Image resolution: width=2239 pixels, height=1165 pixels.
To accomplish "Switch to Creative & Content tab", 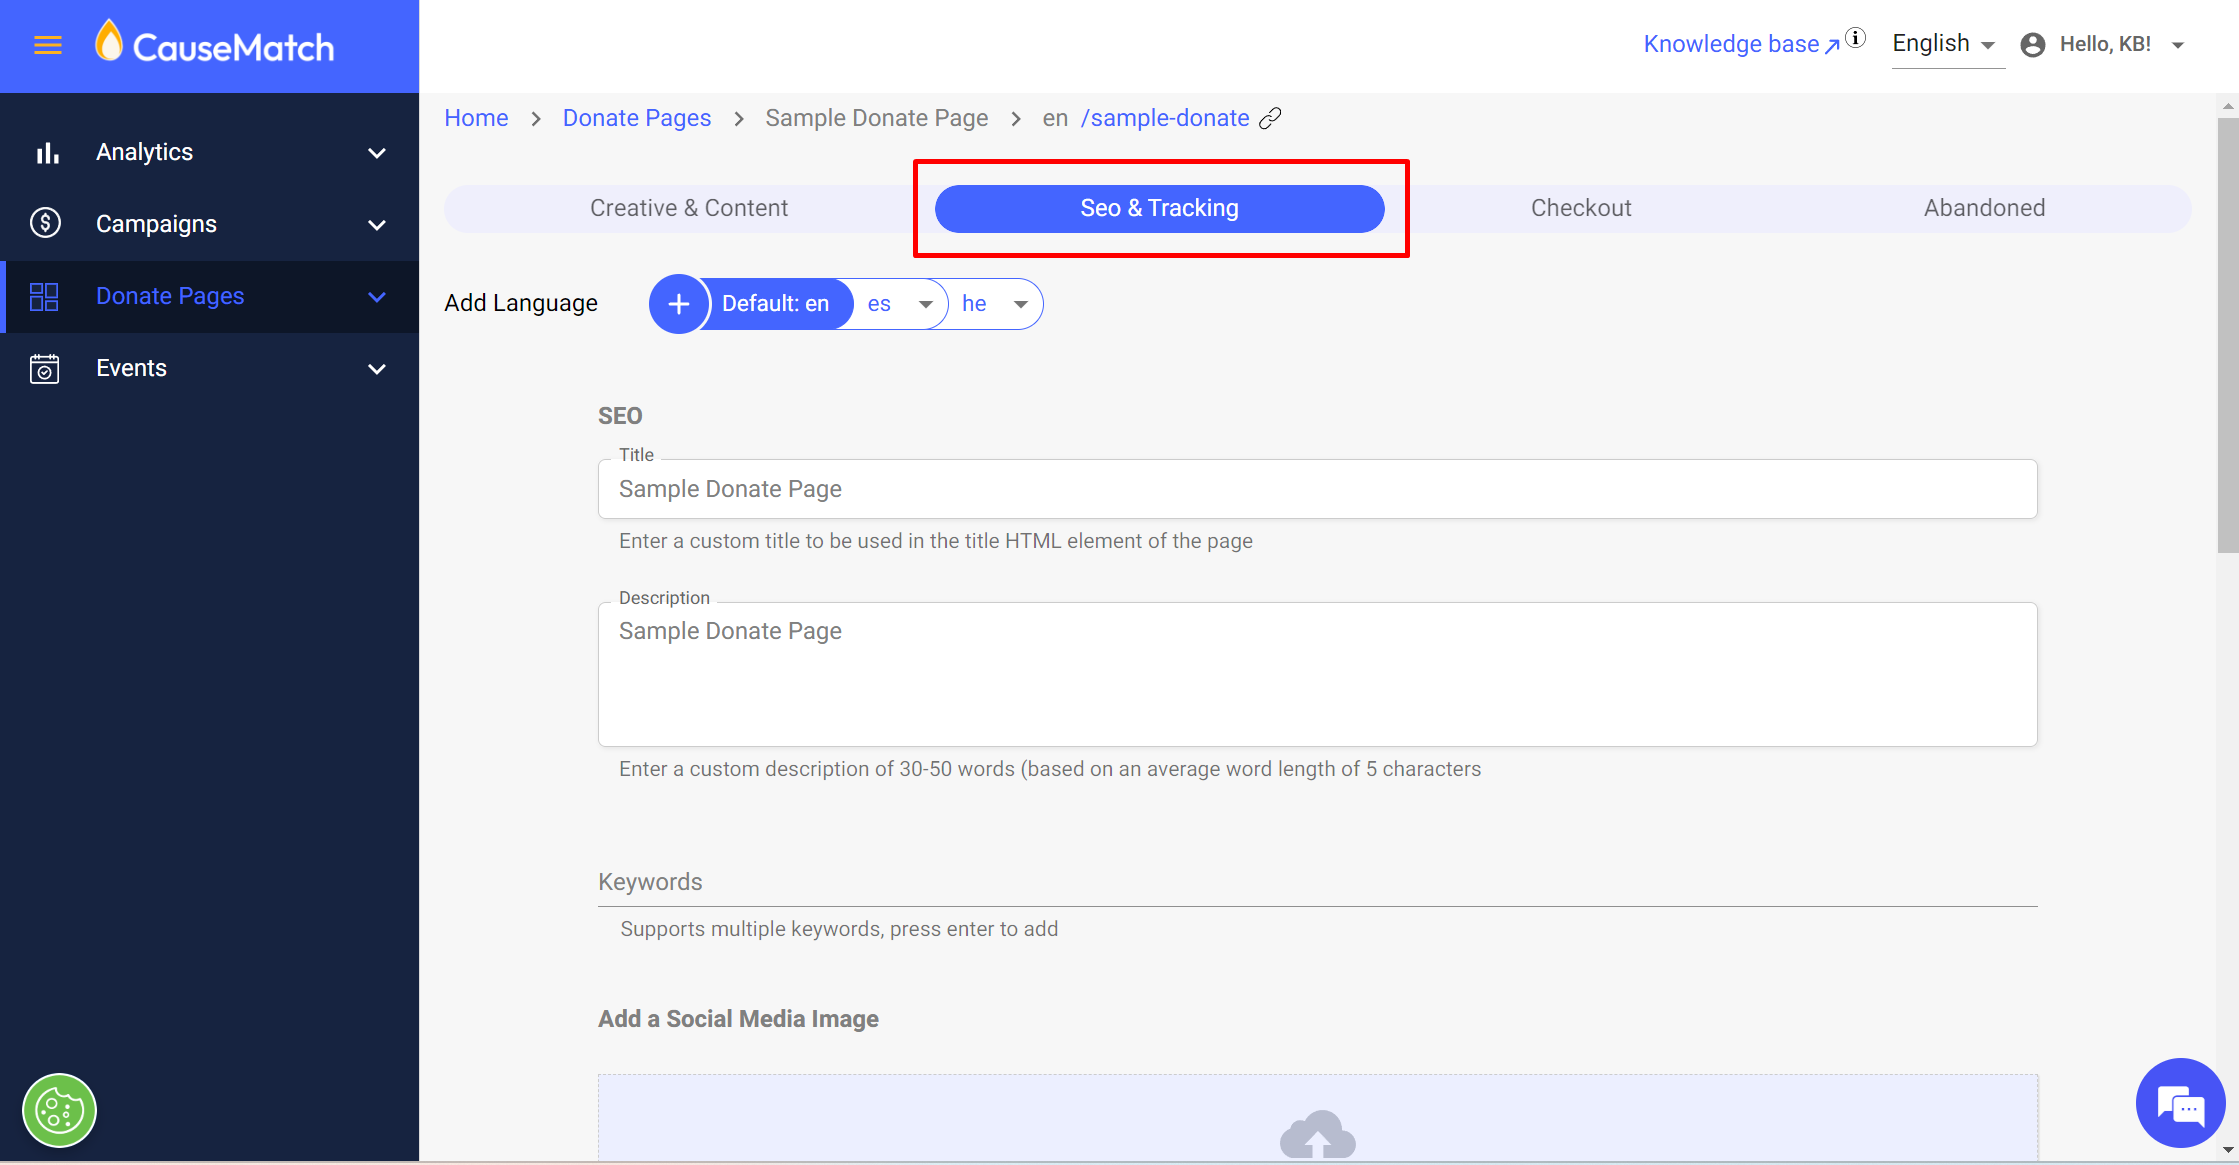I will point(688,208).
